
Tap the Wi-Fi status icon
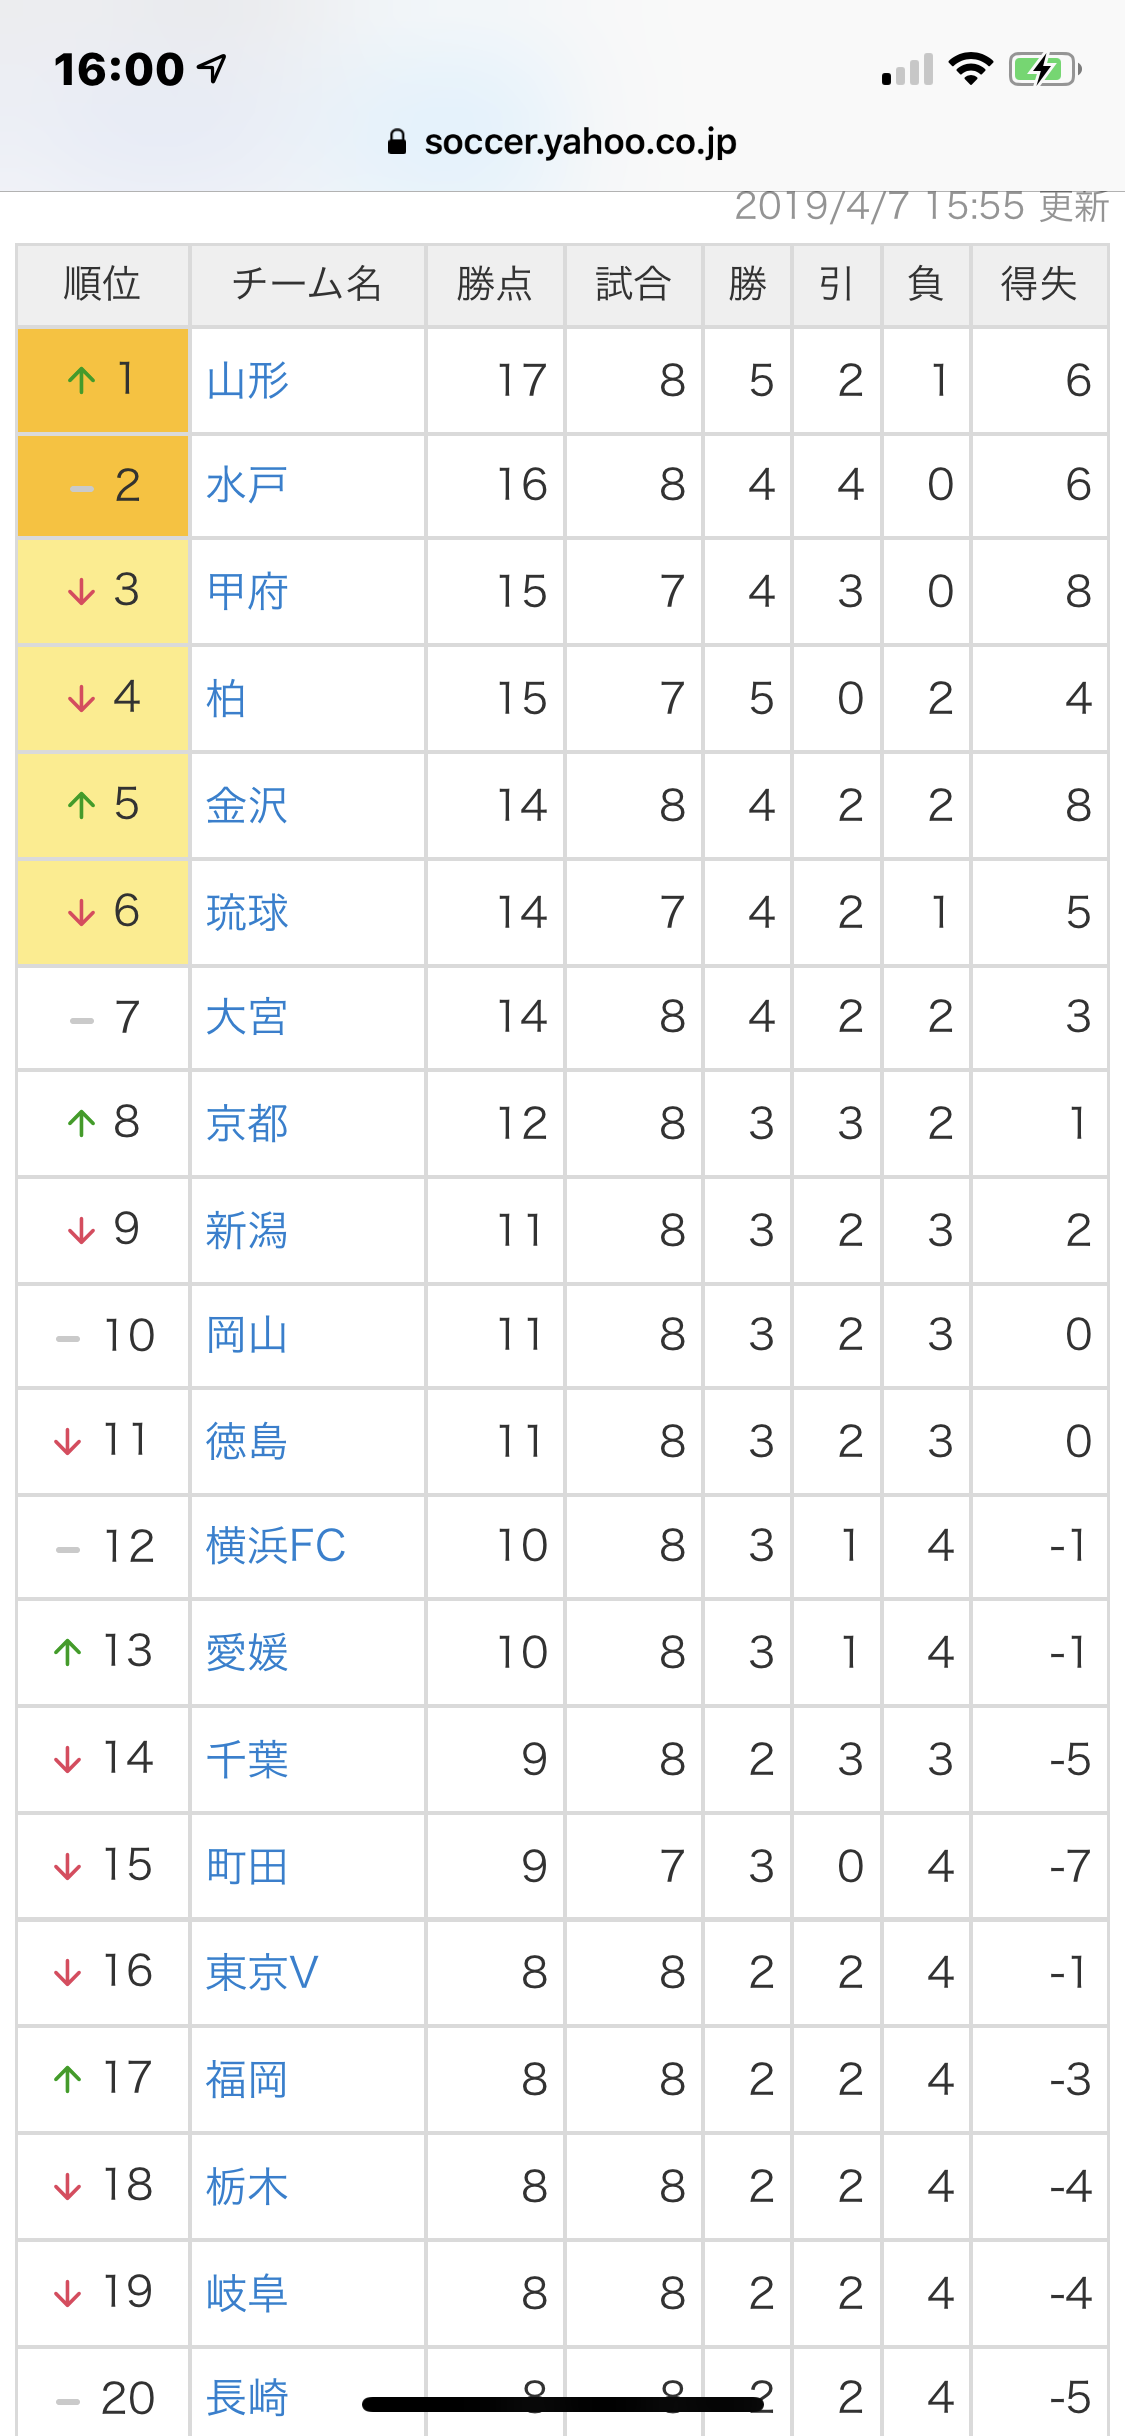click(x=970, y=69)
